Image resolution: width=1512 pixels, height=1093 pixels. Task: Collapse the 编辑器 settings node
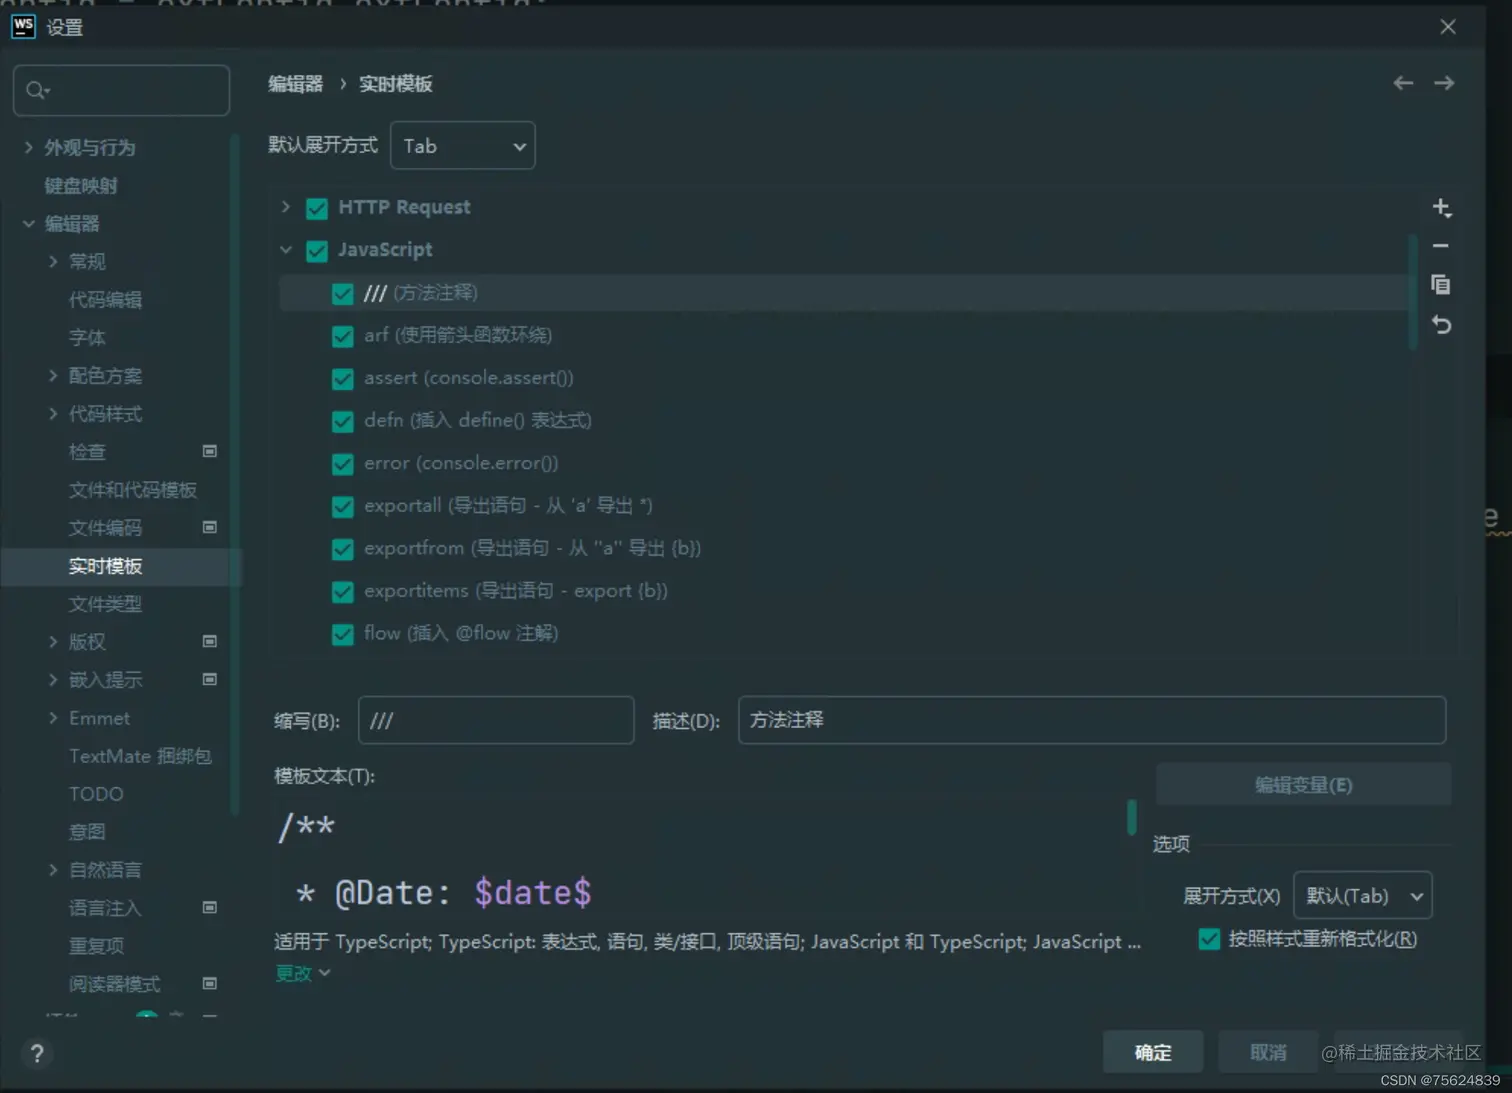[x=28, y=223]
